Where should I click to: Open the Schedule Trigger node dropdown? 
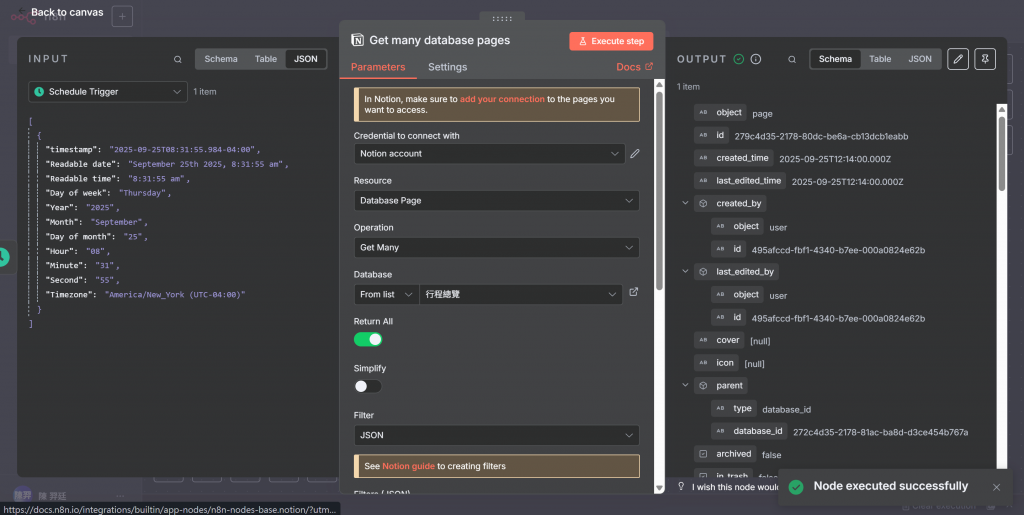[x=108, y=92]
